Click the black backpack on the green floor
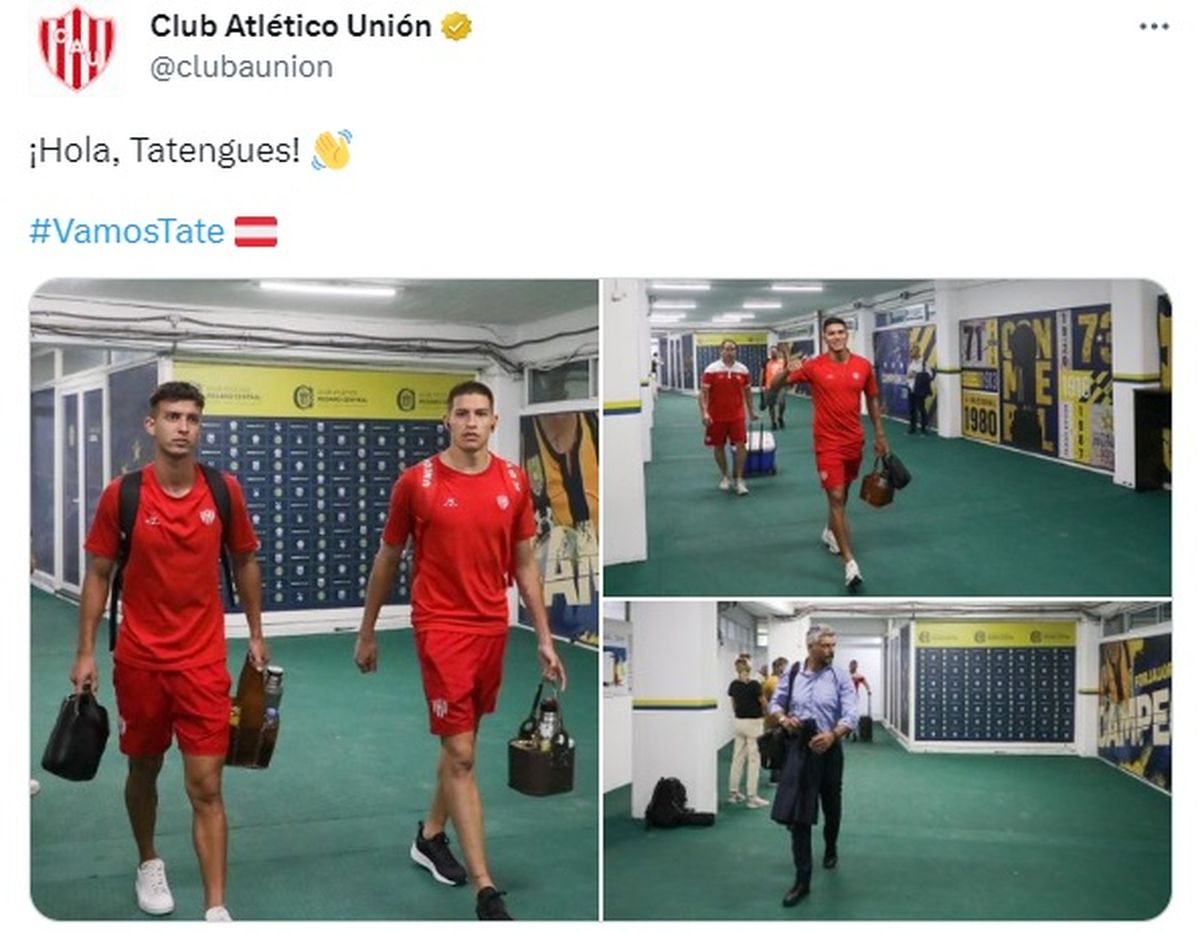1200x933 pixels. click(670, 803)
